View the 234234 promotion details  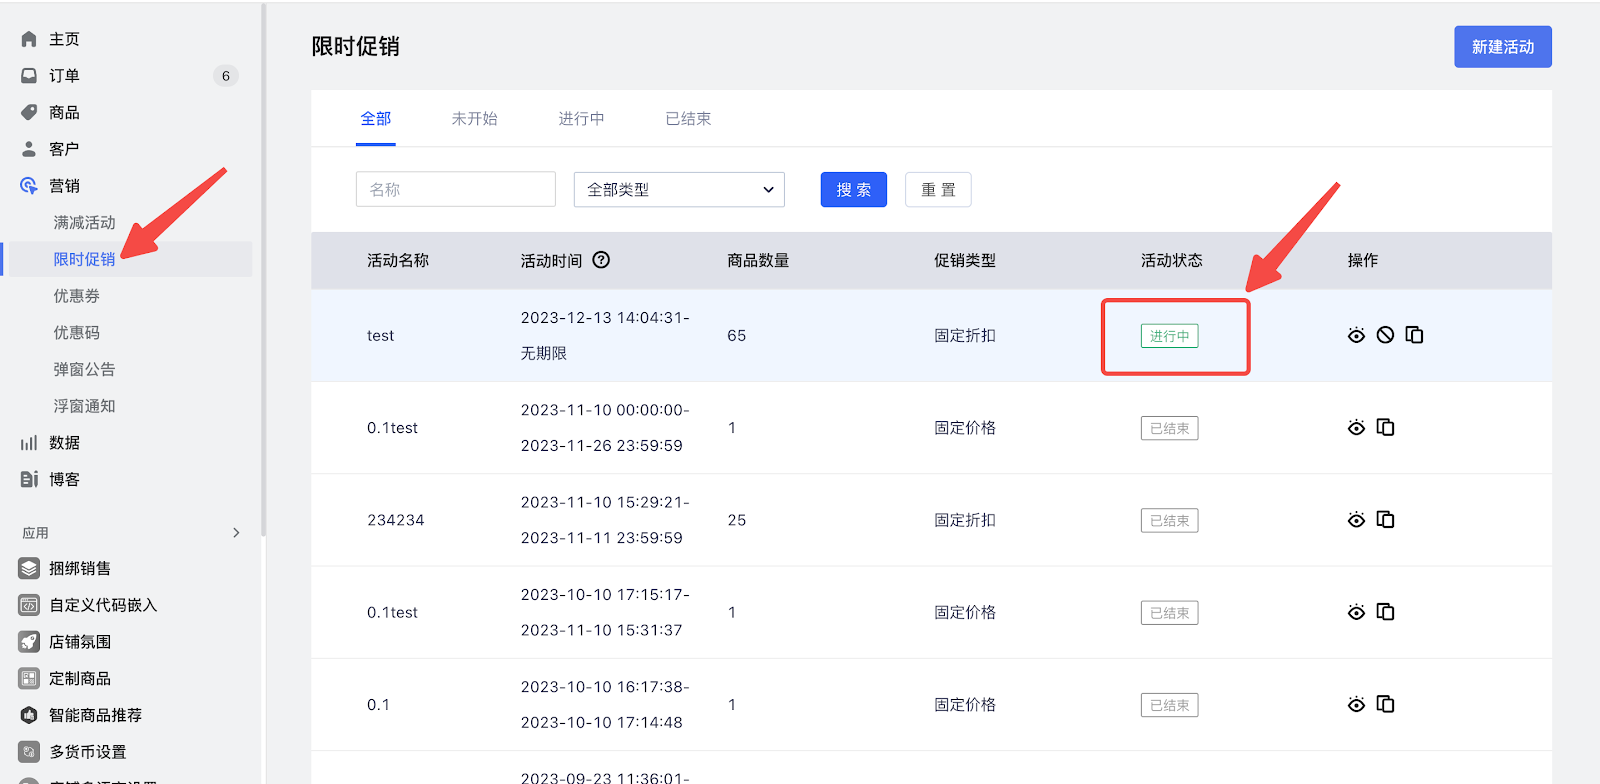[x=1356, y=520]
